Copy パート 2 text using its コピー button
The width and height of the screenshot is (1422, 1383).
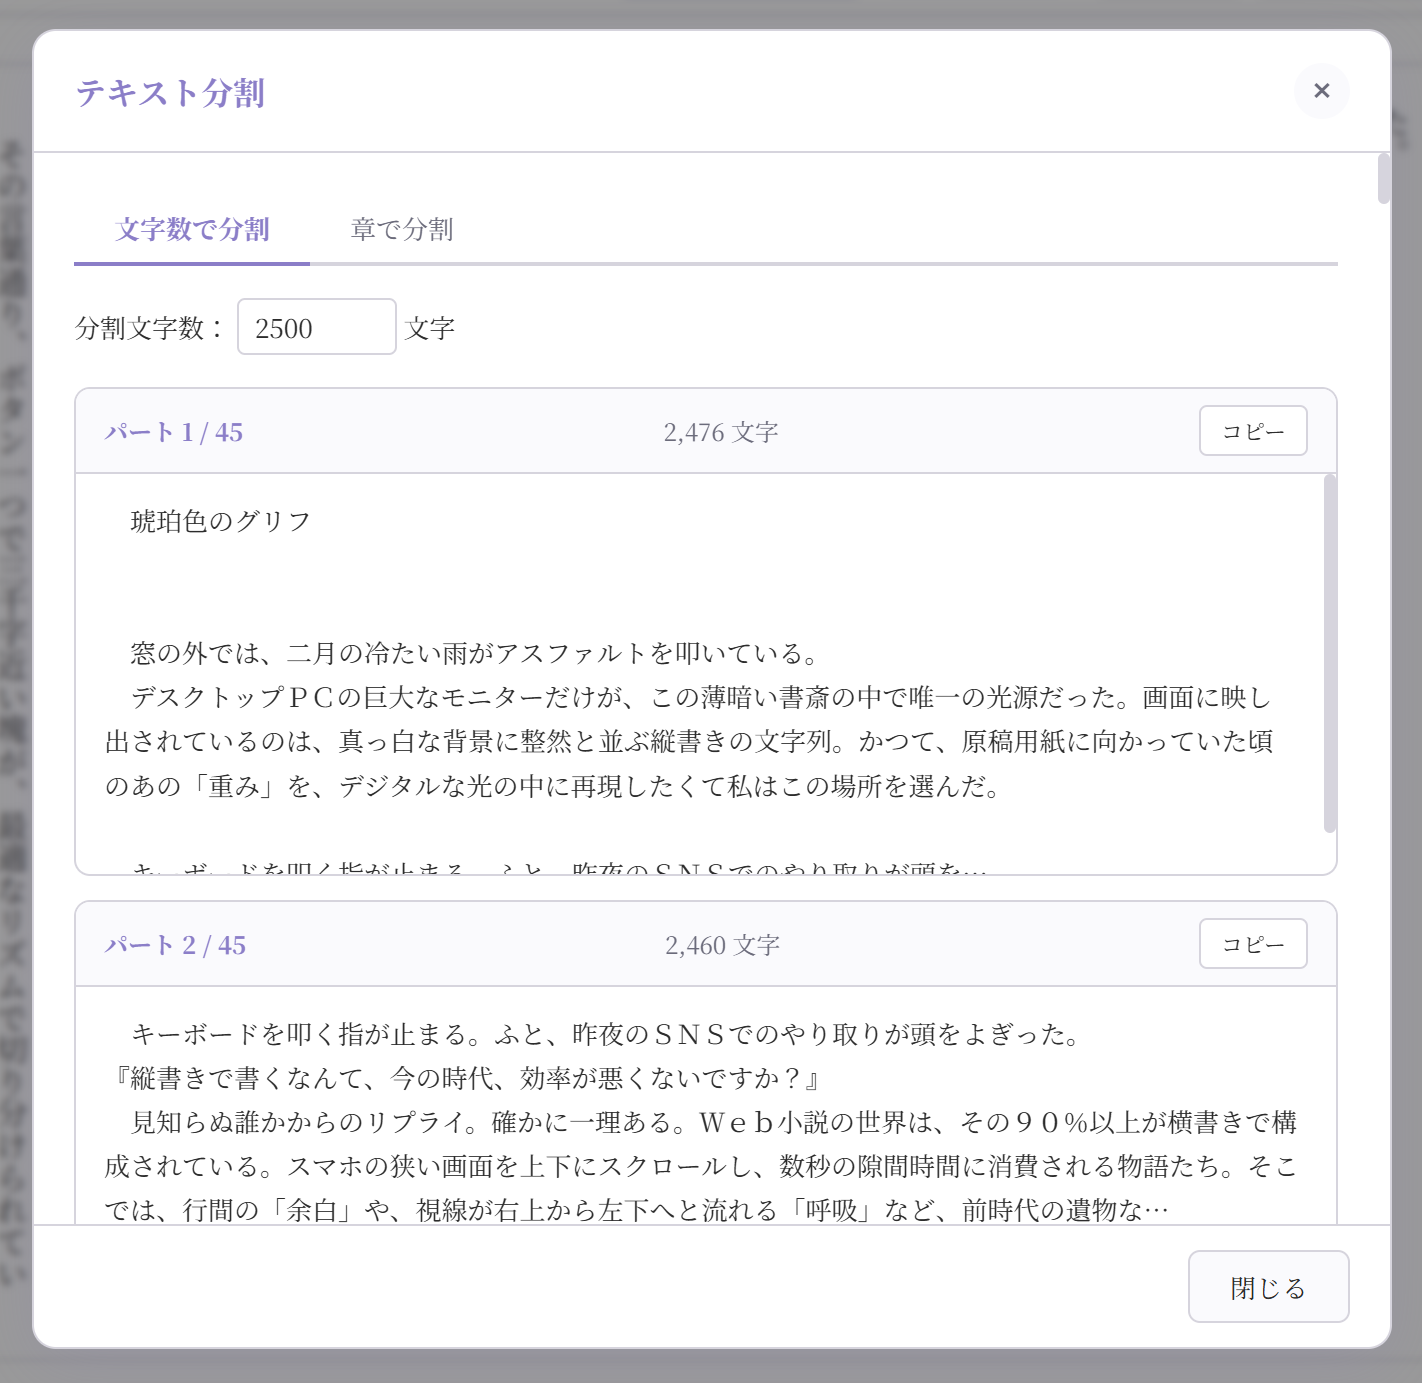pyautogui.click(x=1253, y=943)
